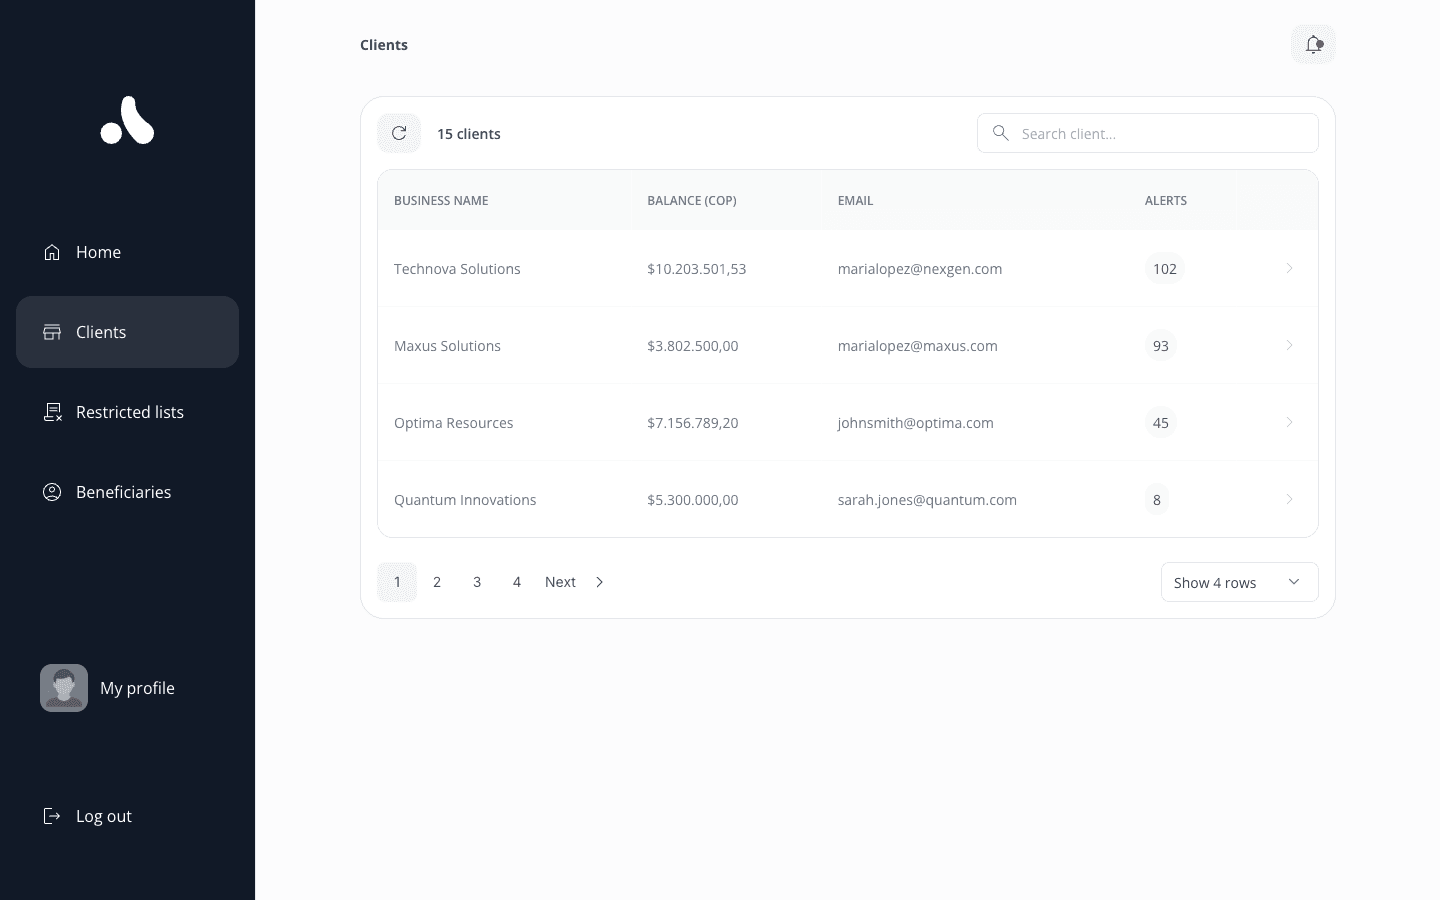Click the profile avatar picture
1440x900 pixels.
64,688
